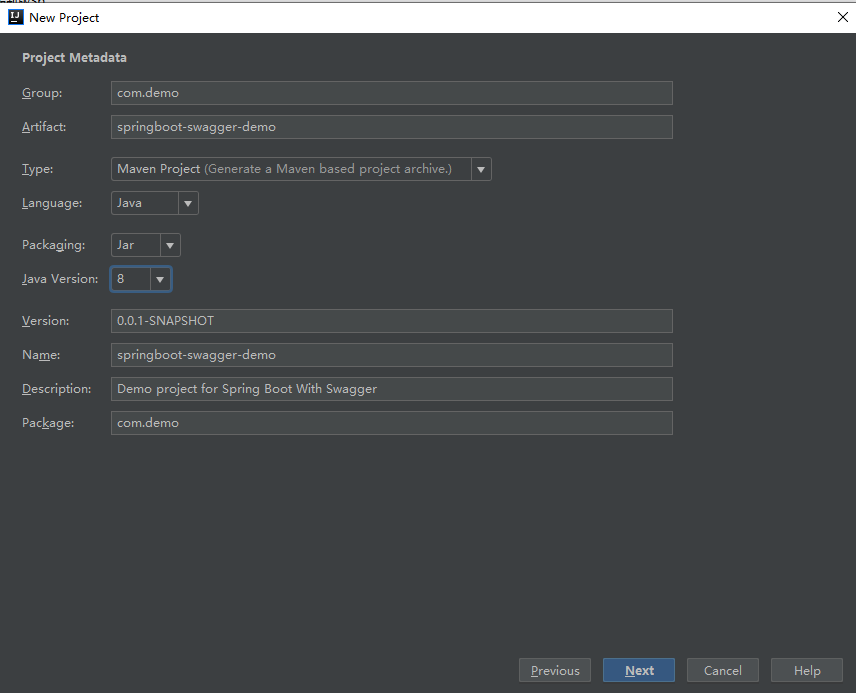Click the Maven Project type combo box

301,169
